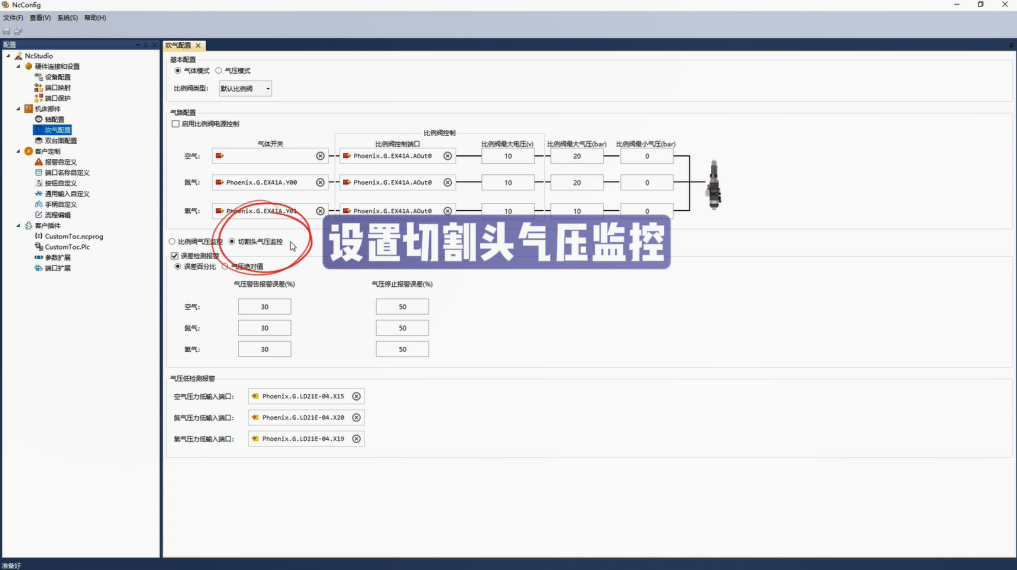This screenshot has width=1017, height=570.
Task: Close the 吹气配置 tab
Action: point(198,46)
